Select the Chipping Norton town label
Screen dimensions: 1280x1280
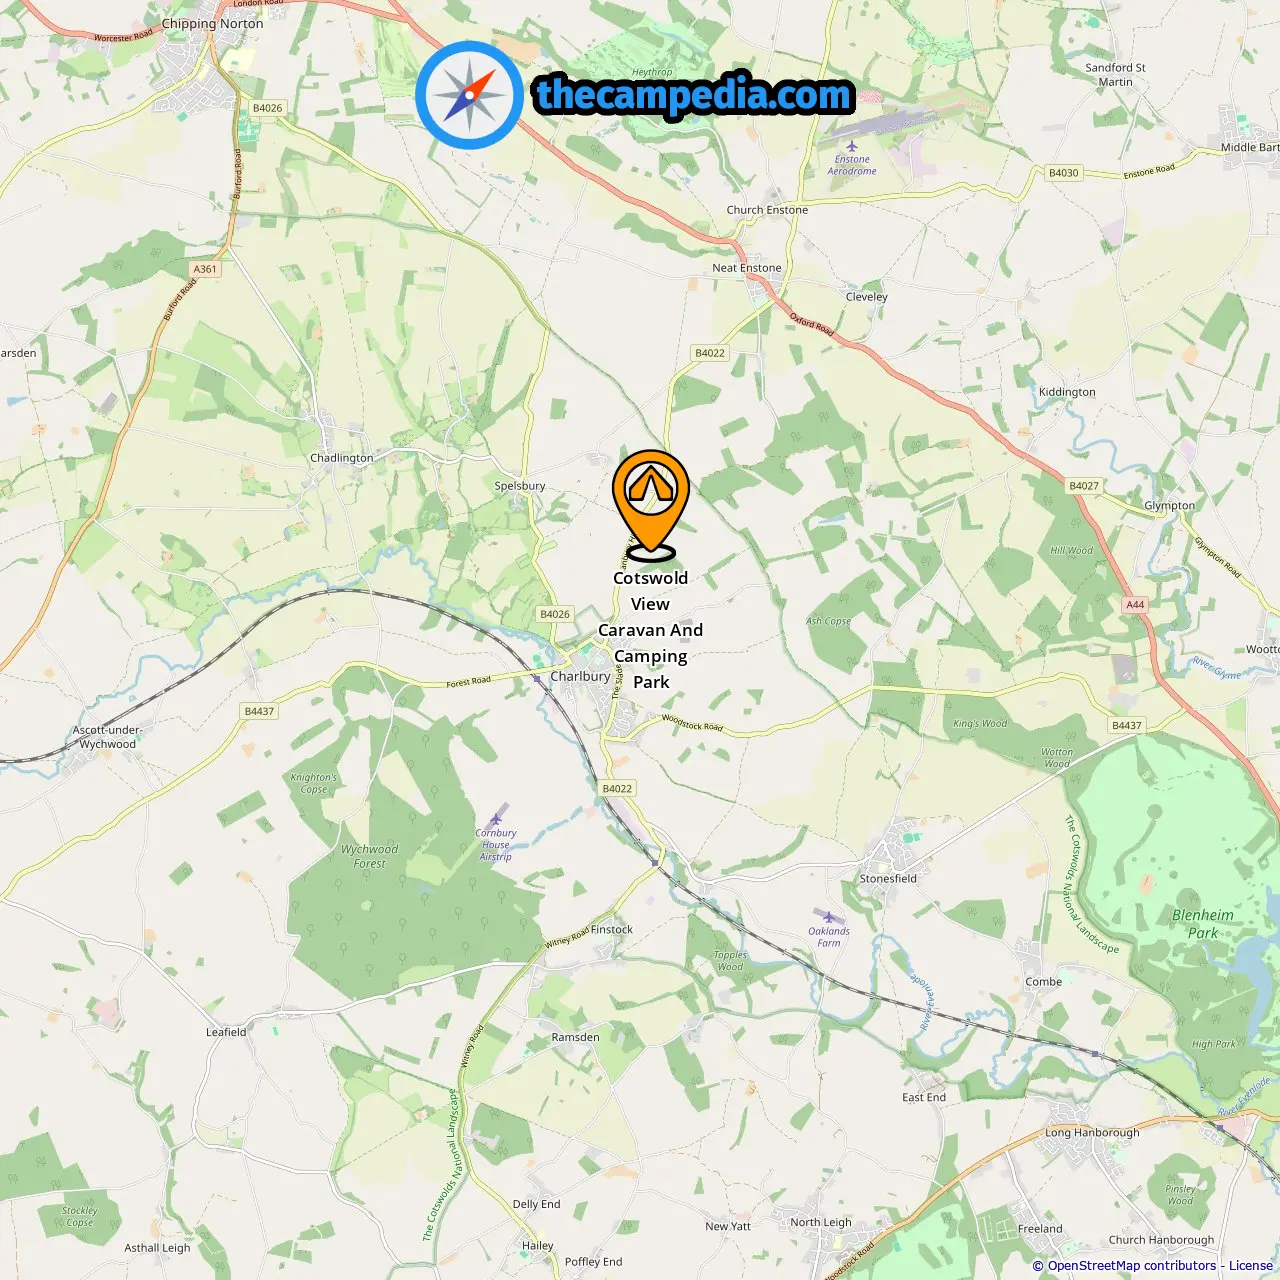pyautogui.click(x=212, y=24)
